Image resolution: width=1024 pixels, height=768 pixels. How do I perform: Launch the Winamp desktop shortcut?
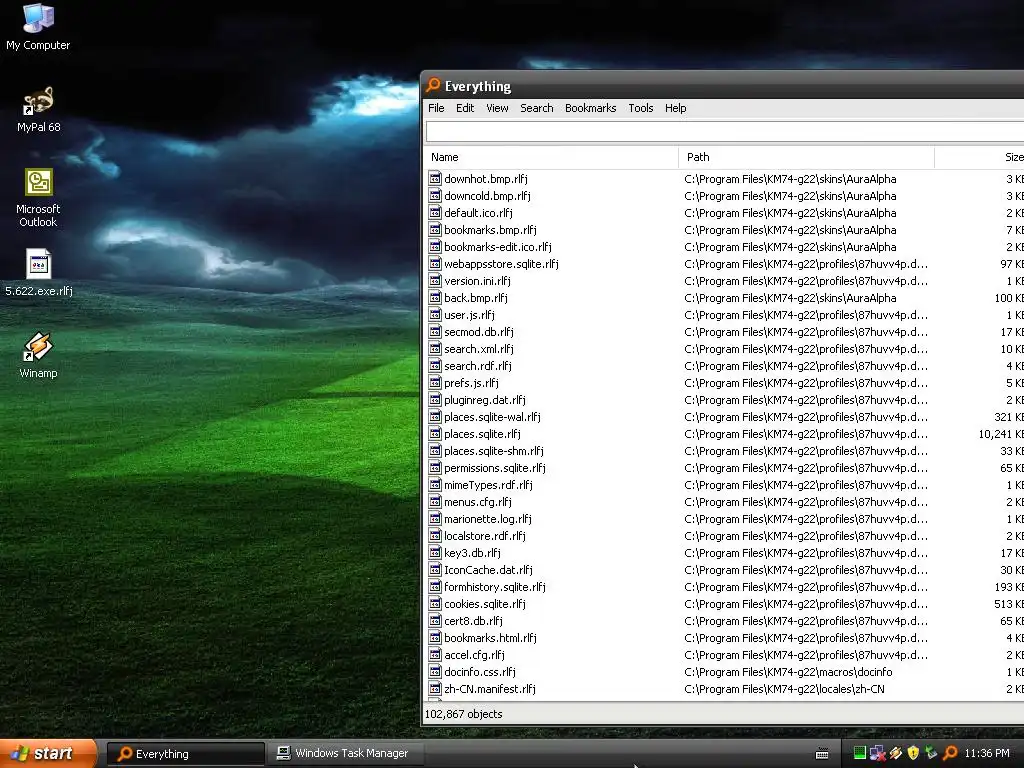38,355
